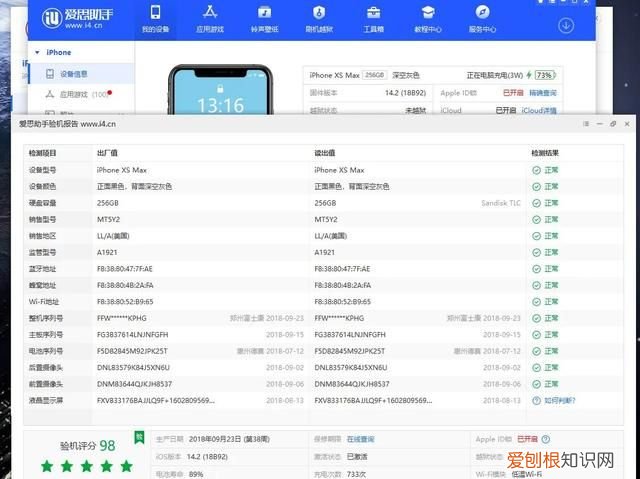Collapse the iPhone tree in sidebar
This screenshot has height=479, width=640.
(x=38, y=52)
